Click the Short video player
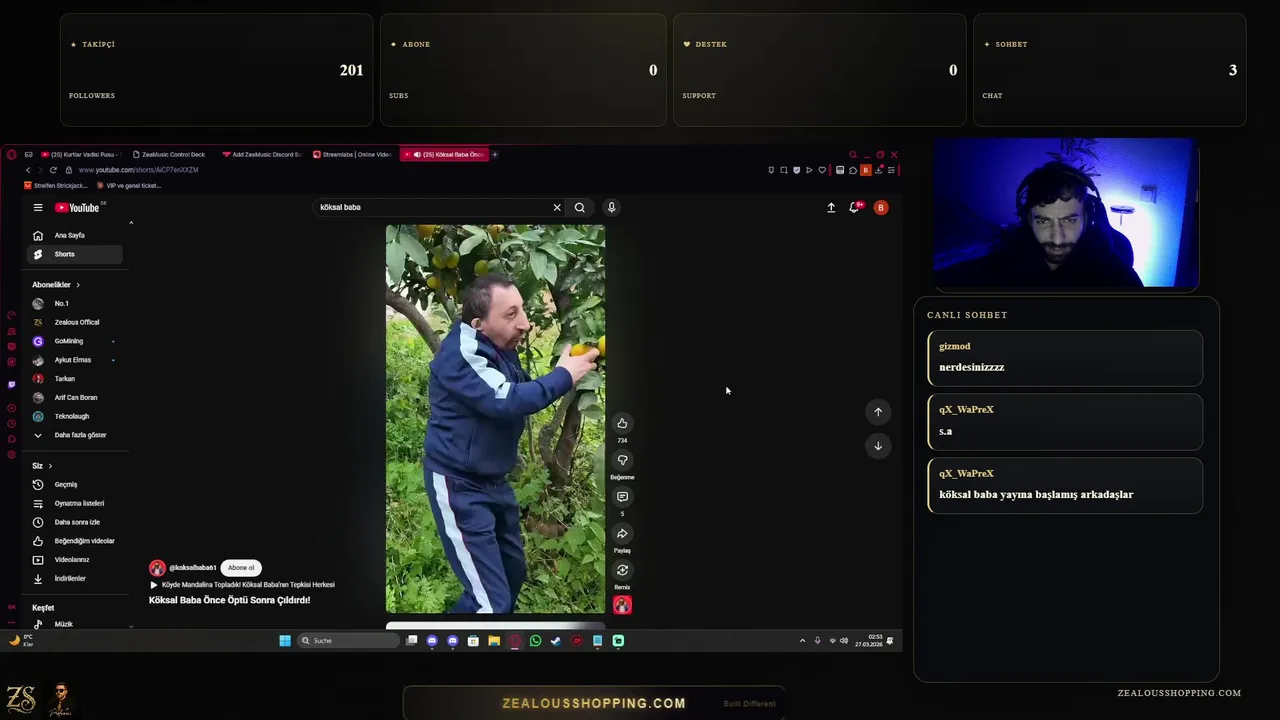Image resolution: width=1280 pixels, height=720 pixels. click(x=495, y=419)
